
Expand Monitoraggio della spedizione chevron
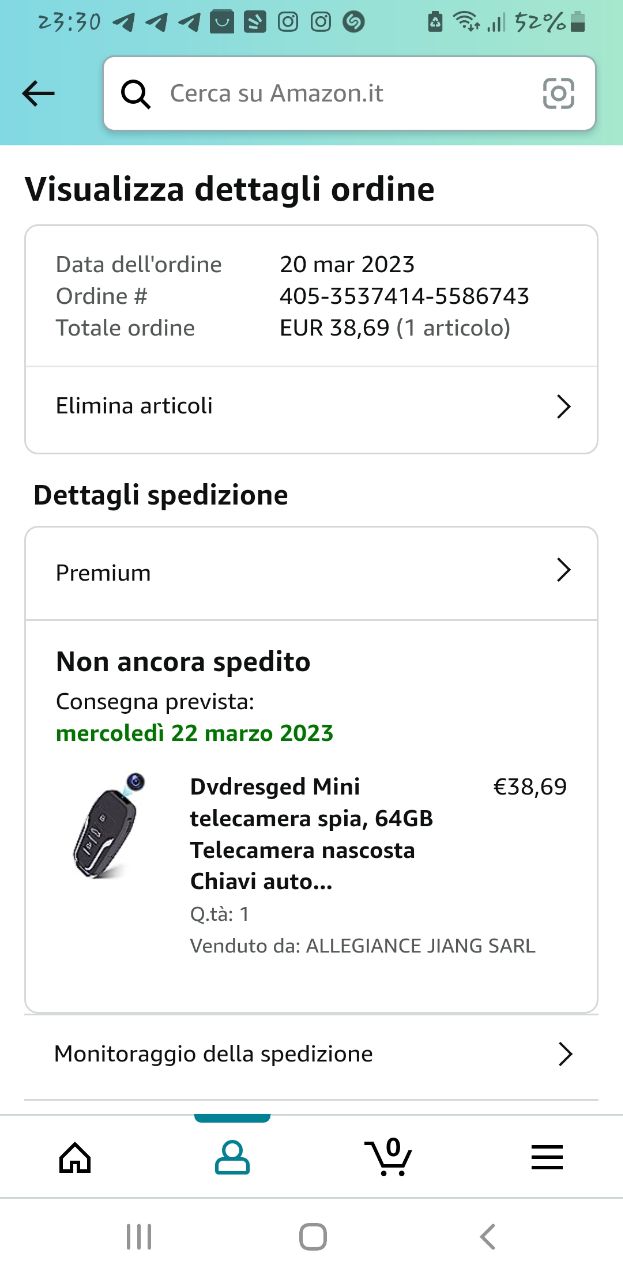pos(565,1054)
